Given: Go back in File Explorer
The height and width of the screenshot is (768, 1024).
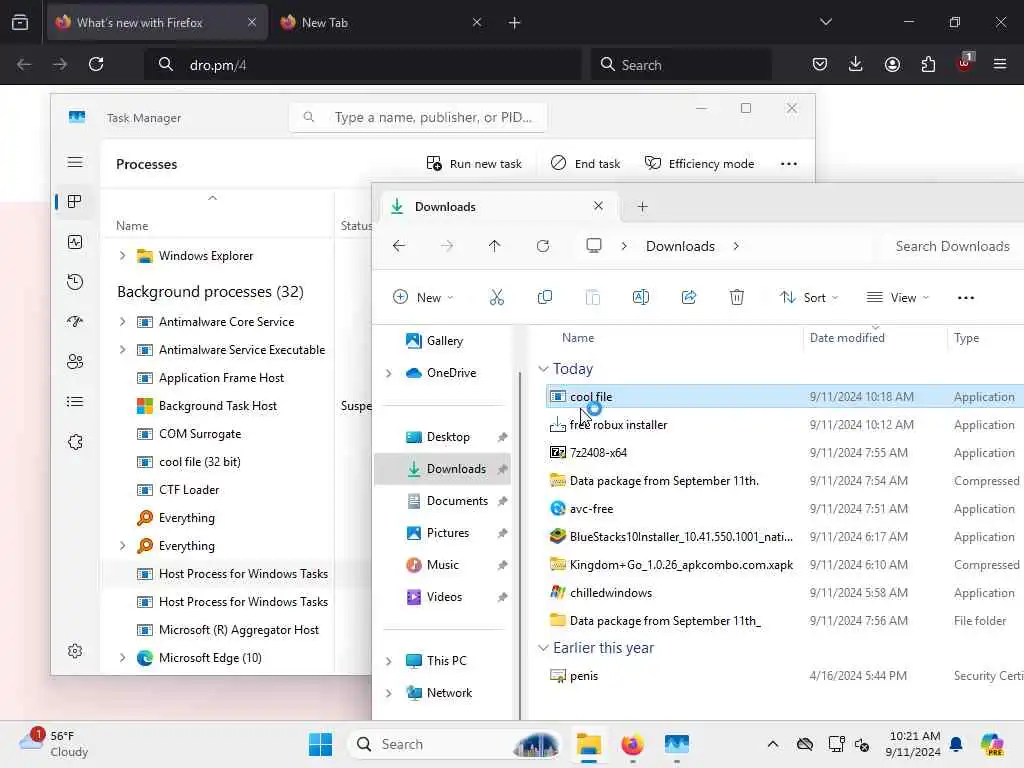Looking at the screenshot, I should coord(399,246).
